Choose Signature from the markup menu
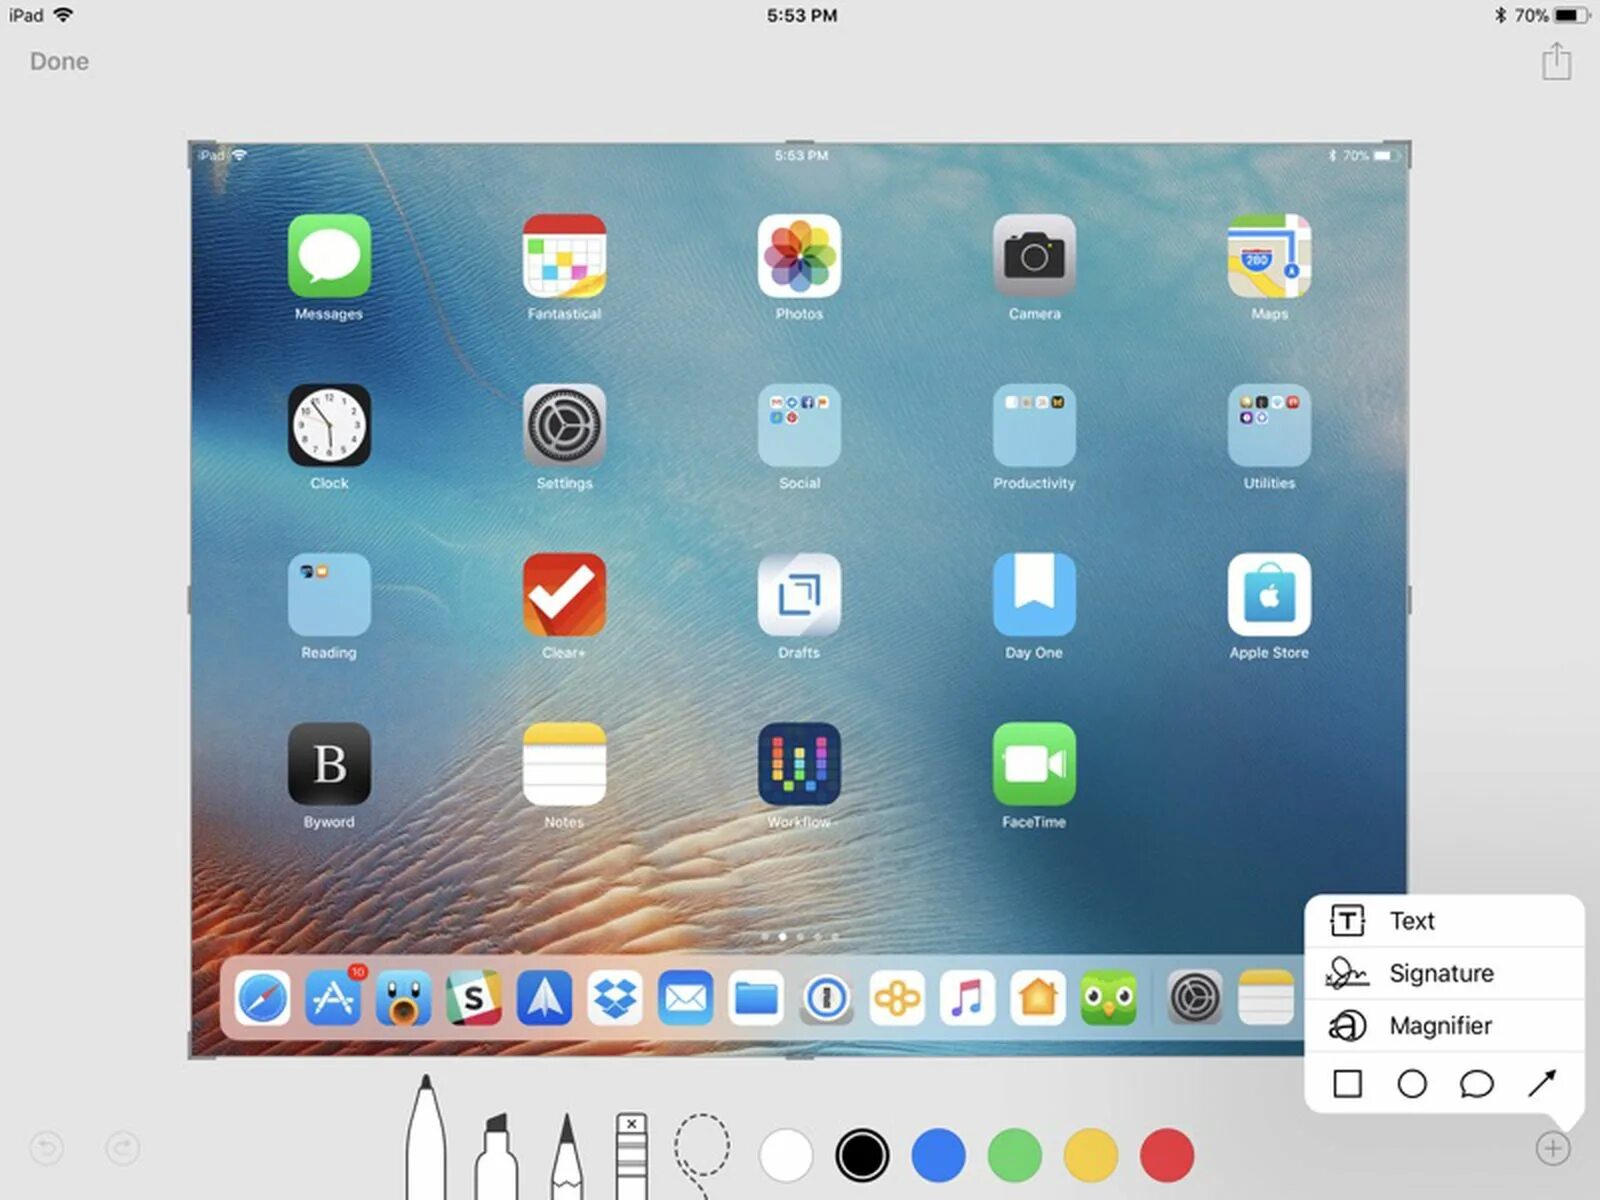The width and height of the screenshot is (1600, 1200). [x=1440, y=973]
